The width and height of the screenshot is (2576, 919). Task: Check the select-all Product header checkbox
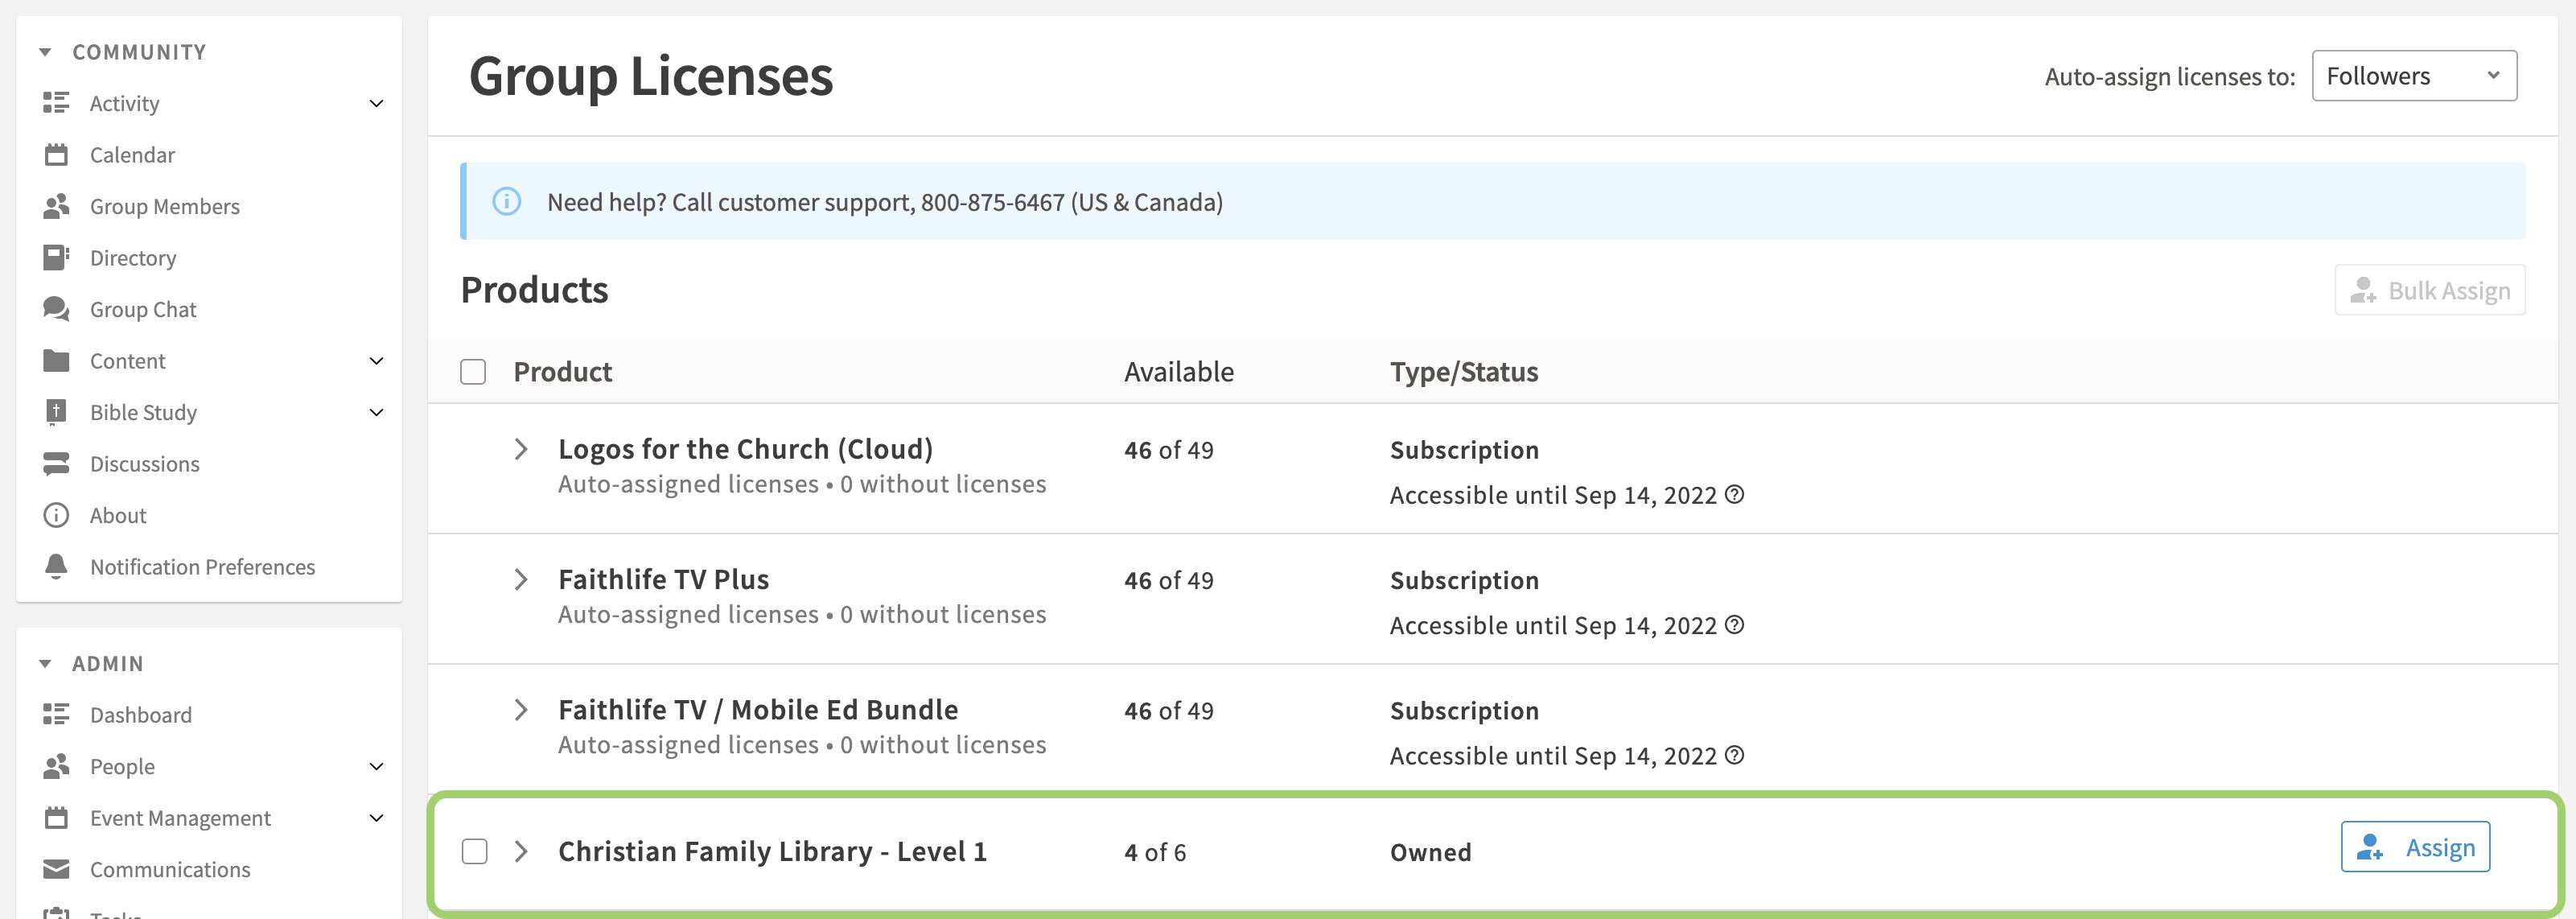pos(473,372)
